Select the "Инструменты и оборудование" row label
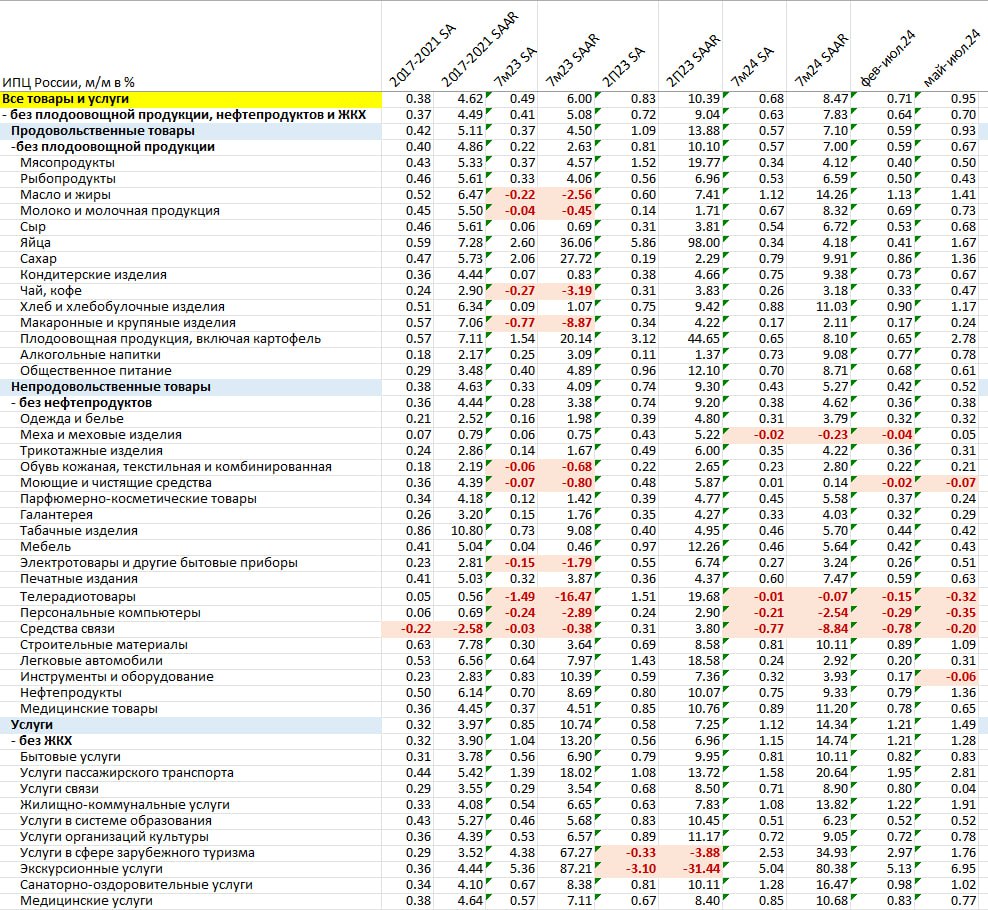The width and height of the screenshot is (988, 910). point(117,677)
